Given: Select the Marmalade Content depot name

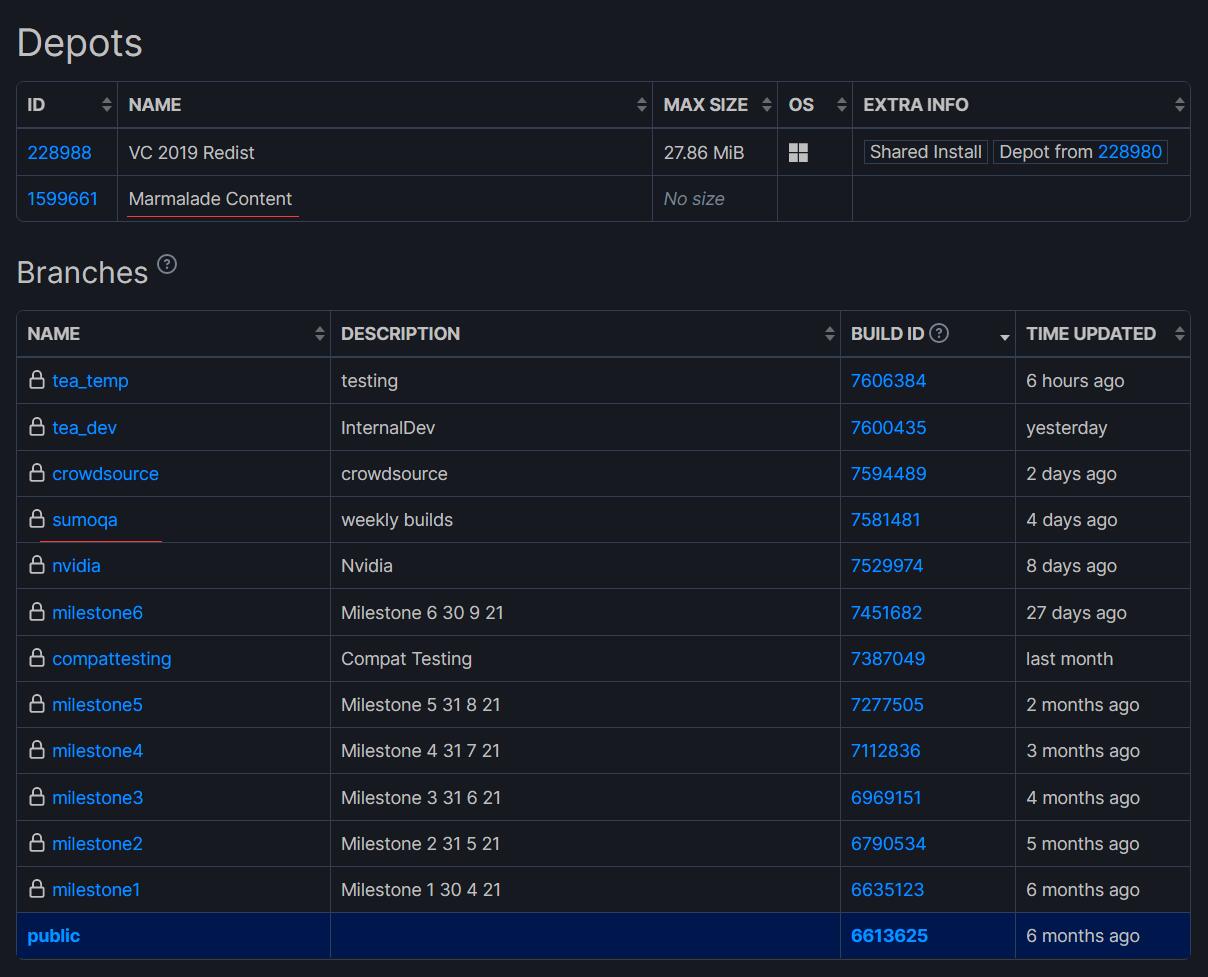Looking at the screenshot, I should (210, 198).
